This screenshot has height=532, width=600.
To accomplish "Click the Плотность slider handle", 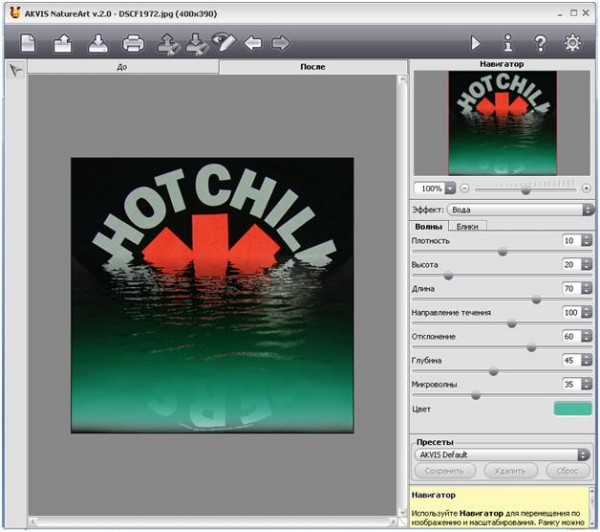I will 503,252.
